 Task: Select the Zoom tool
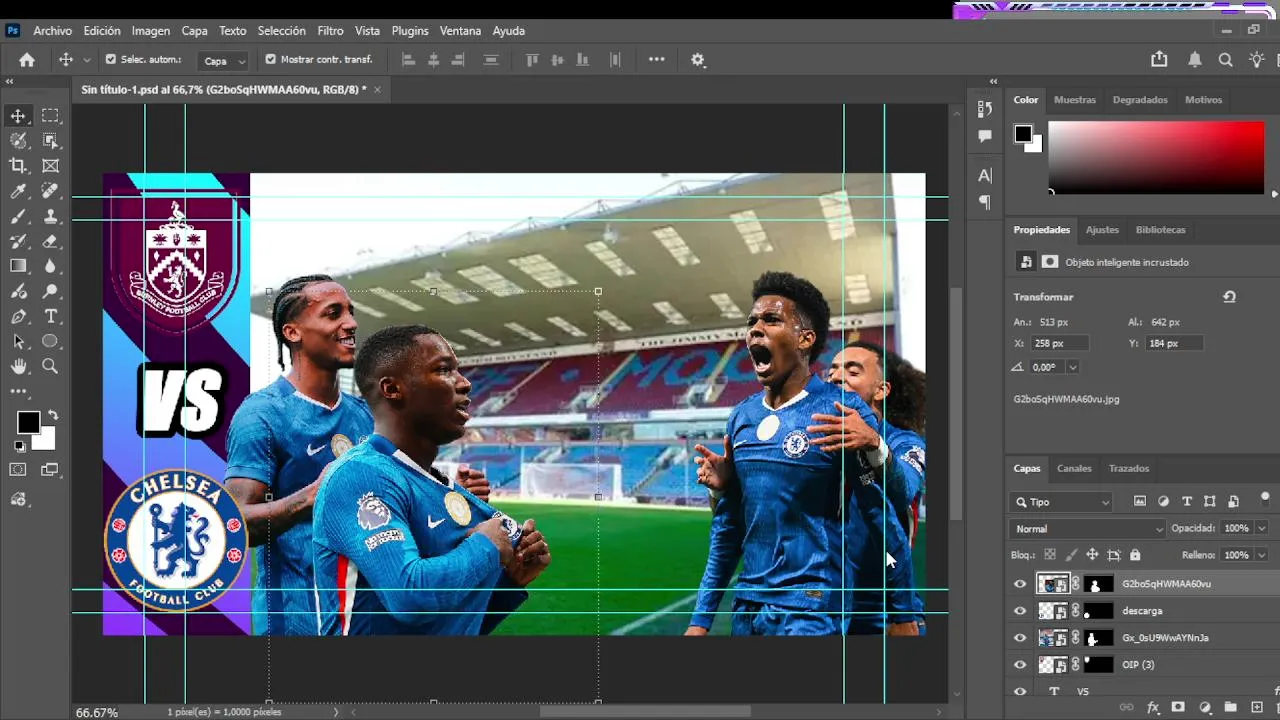pyautogui.click(x=50, y=366)
